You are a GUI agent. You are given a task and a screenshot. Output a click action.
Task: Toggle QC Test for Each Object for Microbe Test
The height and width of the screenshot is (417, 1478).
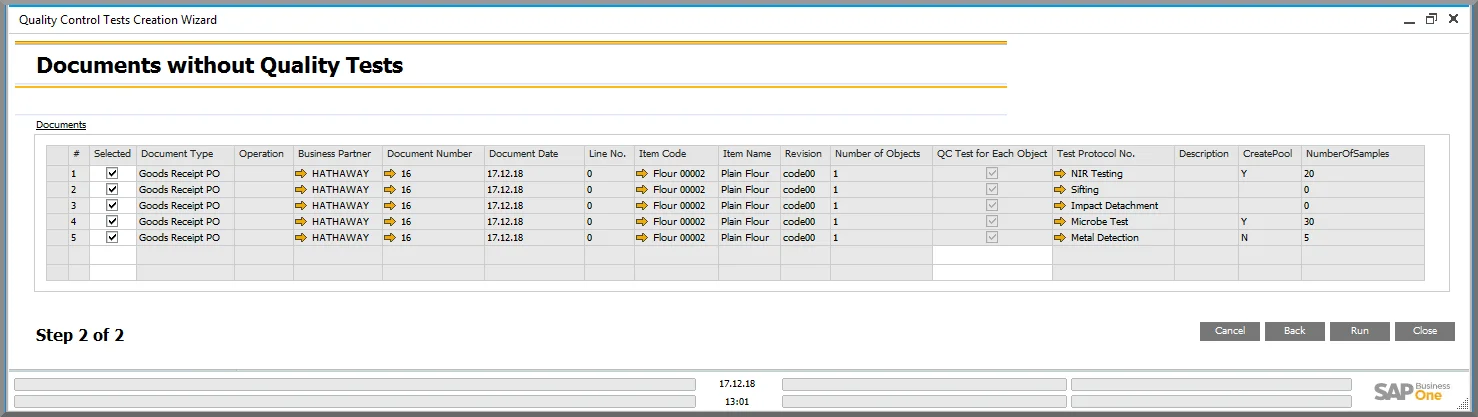(992, 221)
